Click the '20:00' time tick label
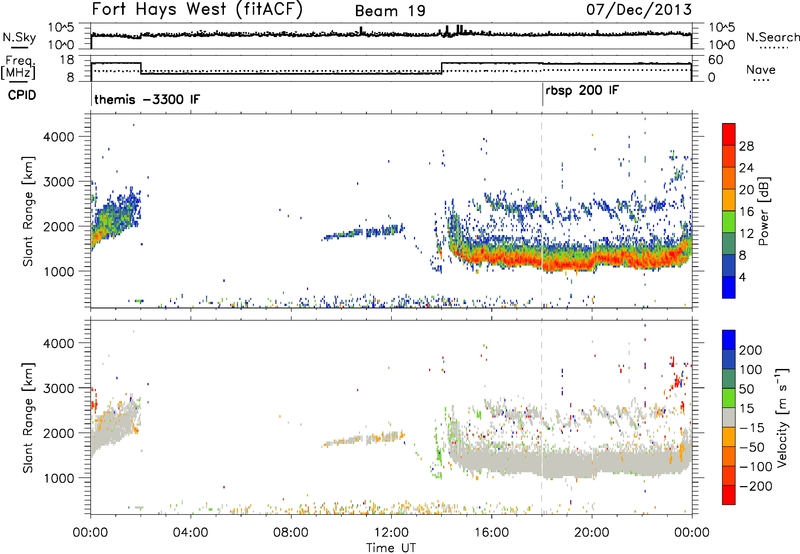The height and width of the screenshot is (554, 800). coord(592,533)
